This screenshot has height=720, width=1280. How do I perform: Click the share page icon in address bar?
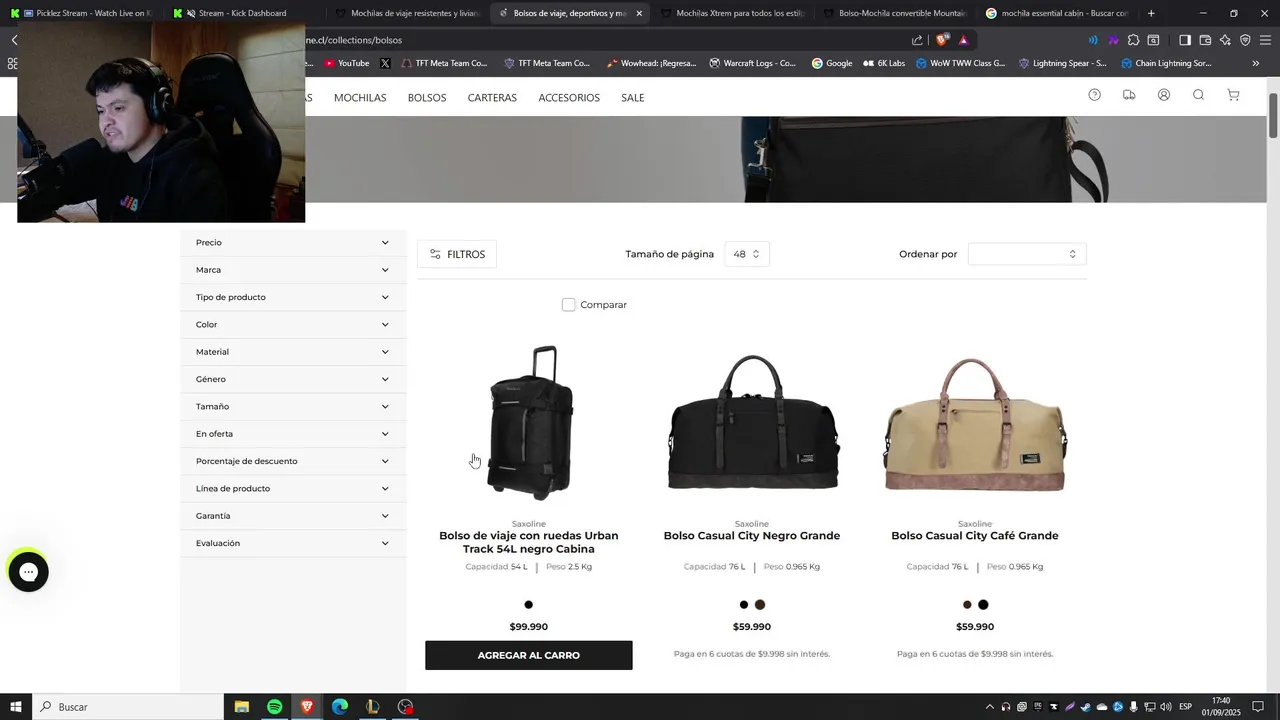point(917,40)
